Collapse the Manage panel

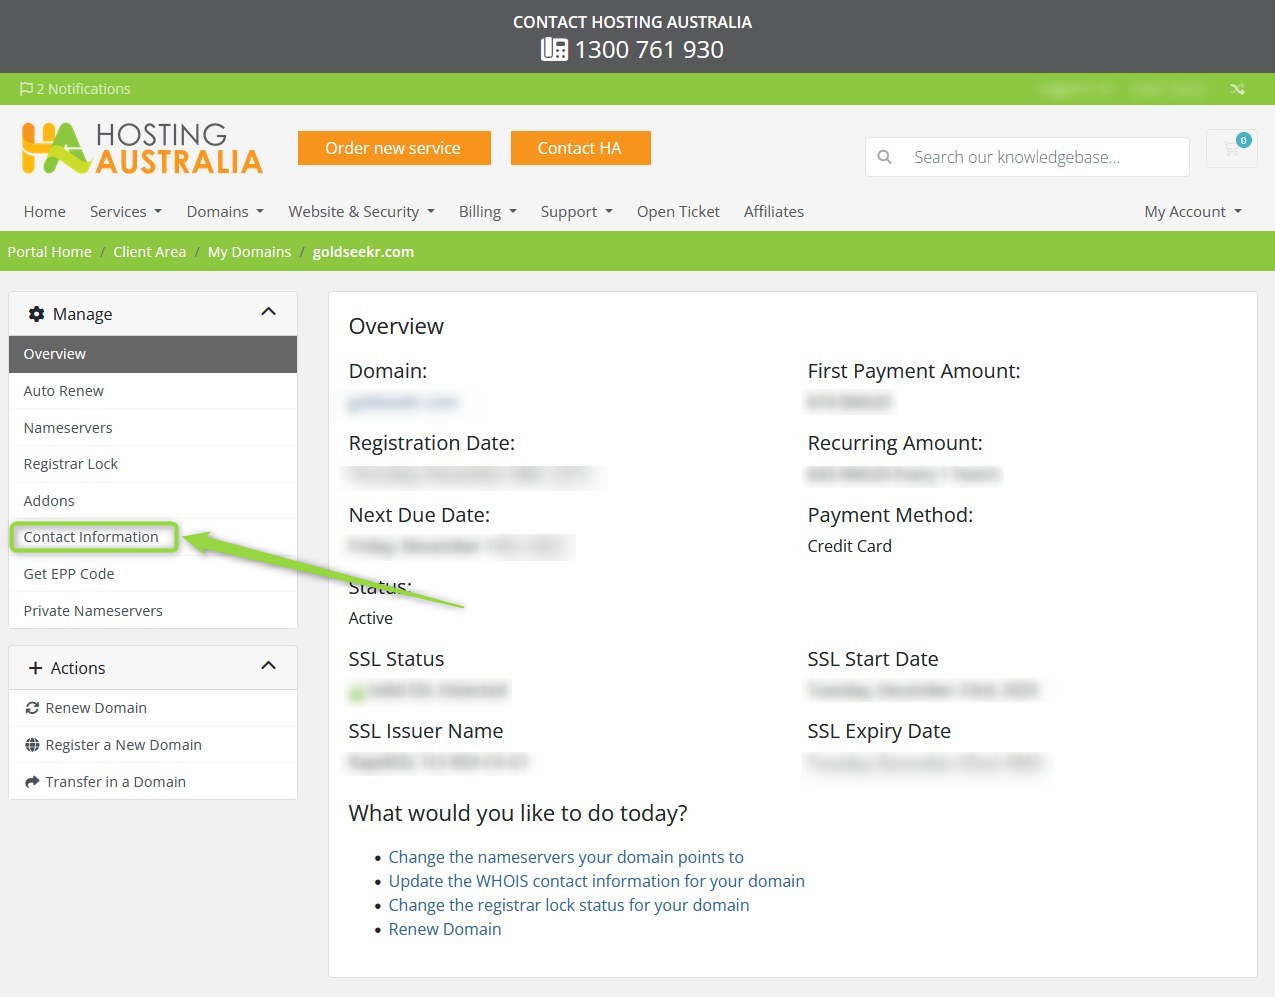tap(268, 313)
